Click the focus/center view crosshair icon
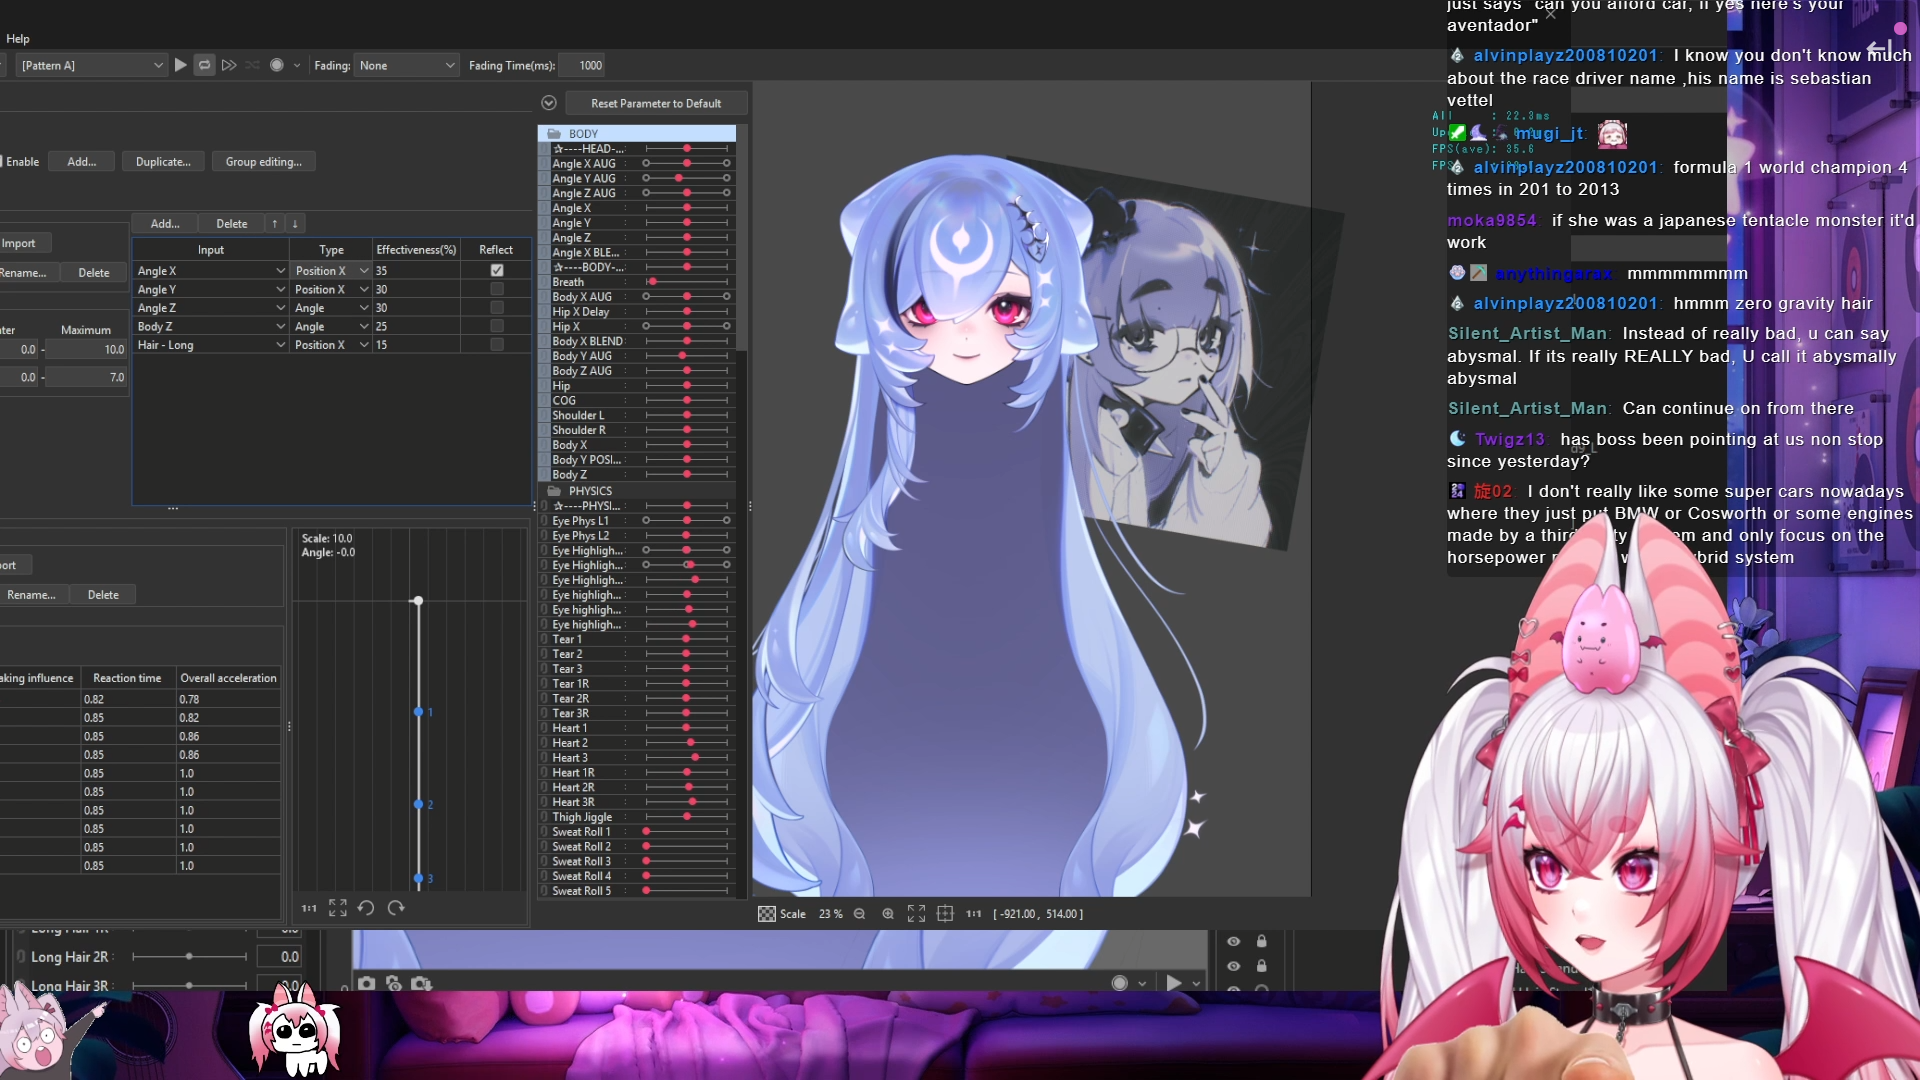 (x=945, y=914)
